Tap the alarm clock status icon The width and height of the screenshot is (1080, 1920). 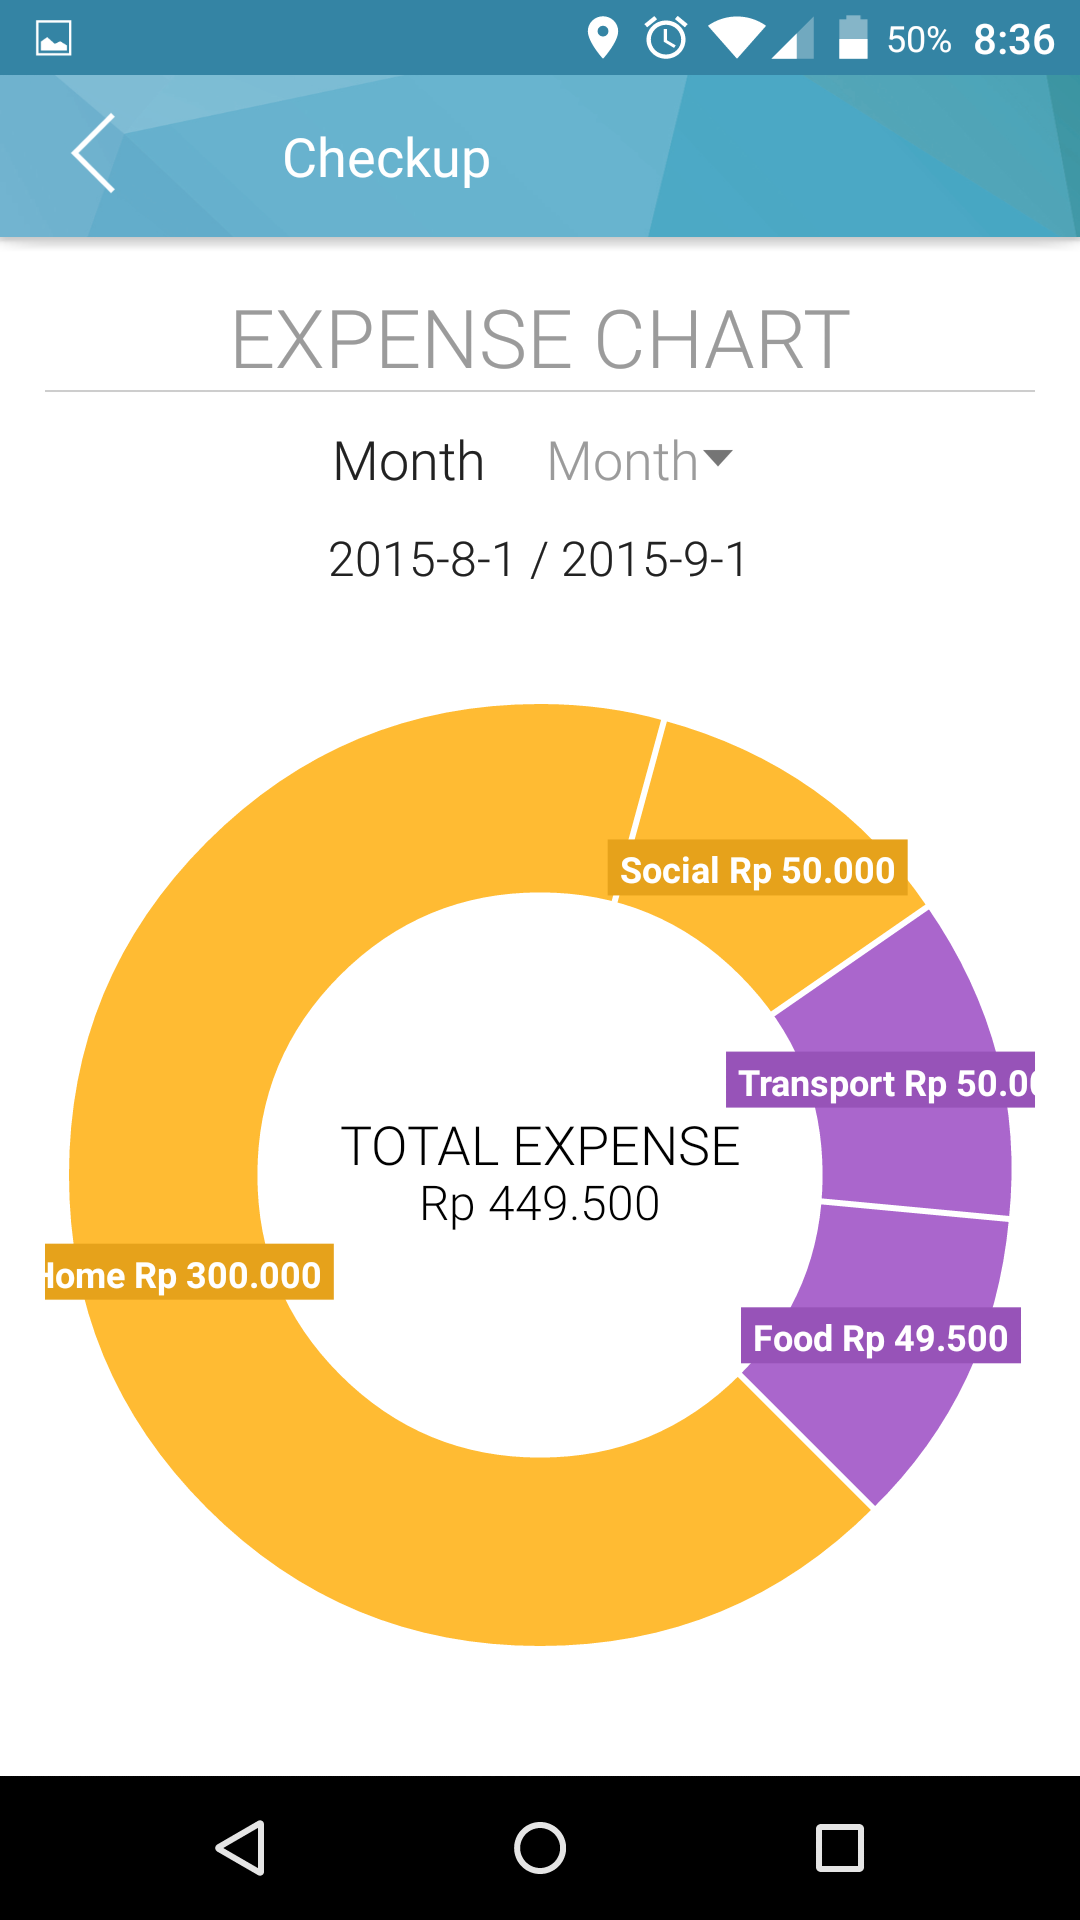[665, 39]
